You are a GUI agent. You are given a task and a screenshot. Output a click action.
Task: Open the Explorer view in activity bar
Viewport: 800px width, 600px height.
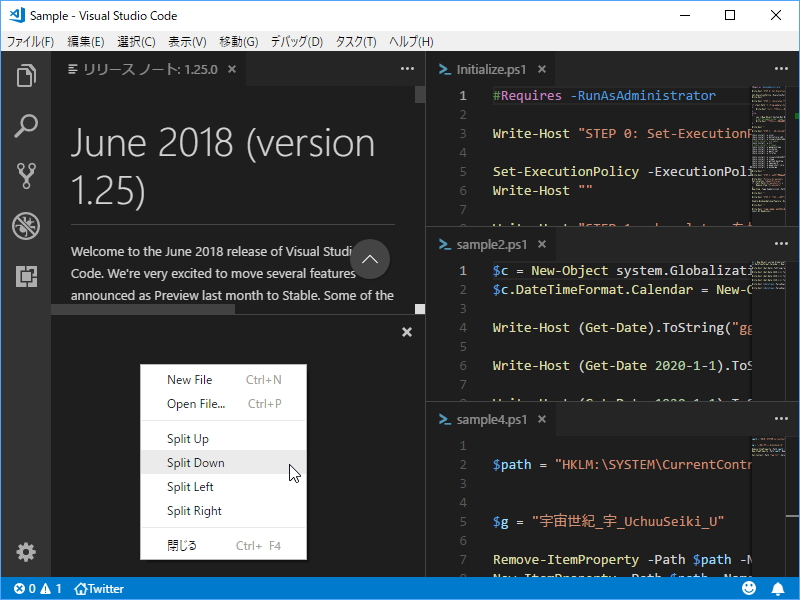click(26, 76)
